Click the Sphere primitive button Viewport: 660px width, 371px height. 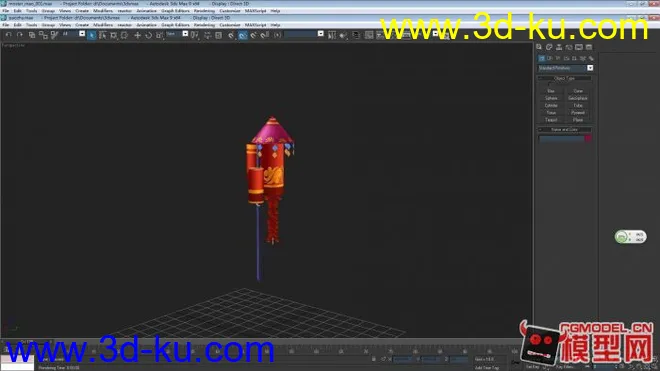pos(551,98)
